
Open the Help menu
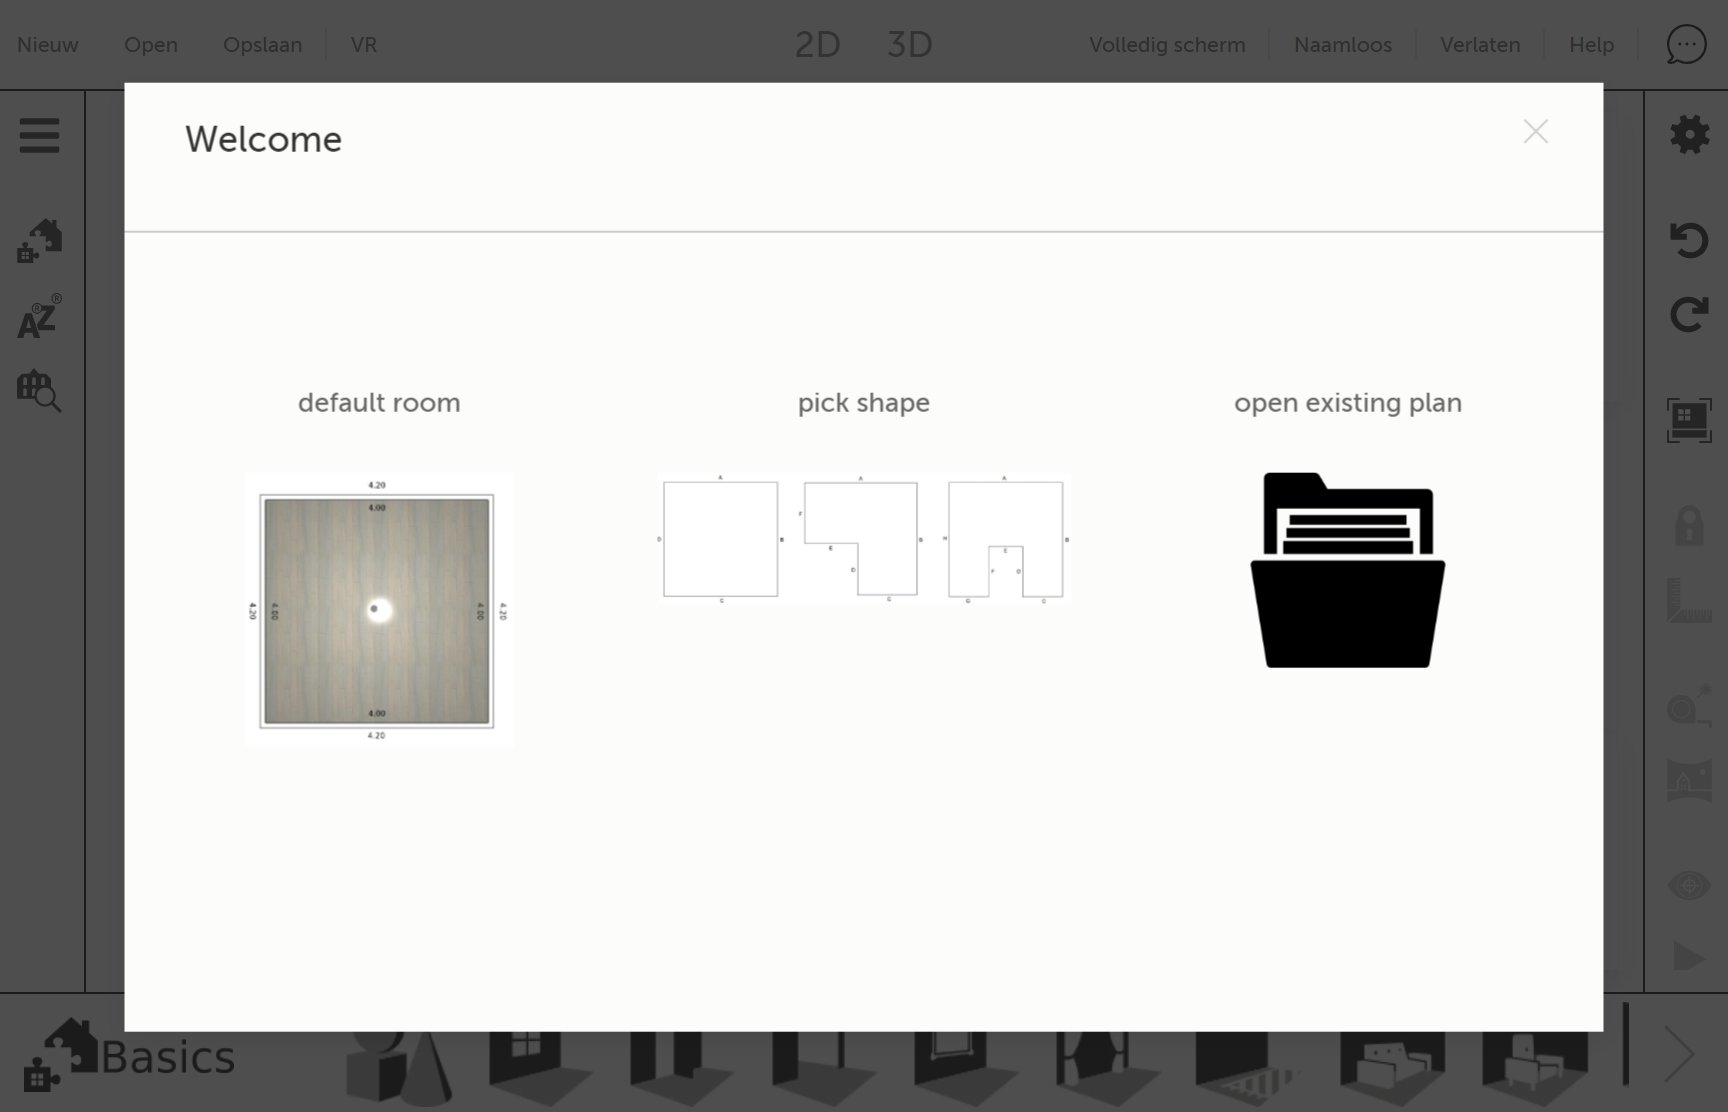(1591, 45)
